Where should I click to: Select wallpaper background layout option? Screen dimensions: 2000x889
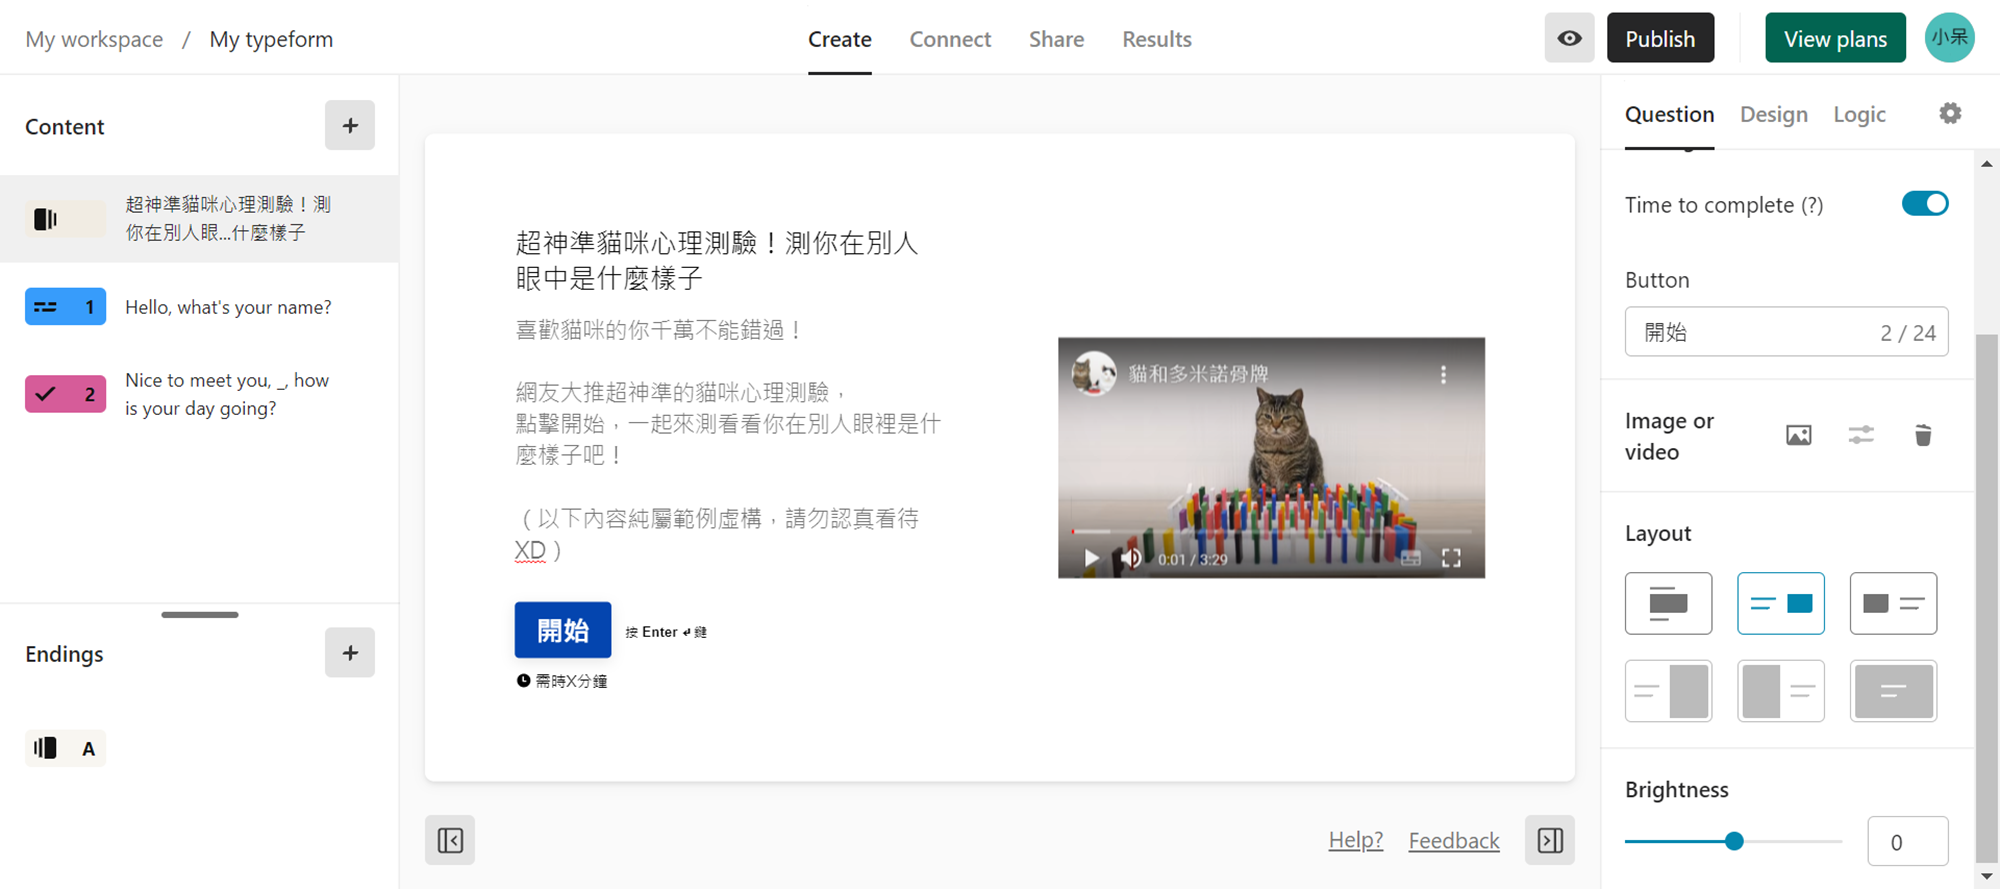[1893, 691]
